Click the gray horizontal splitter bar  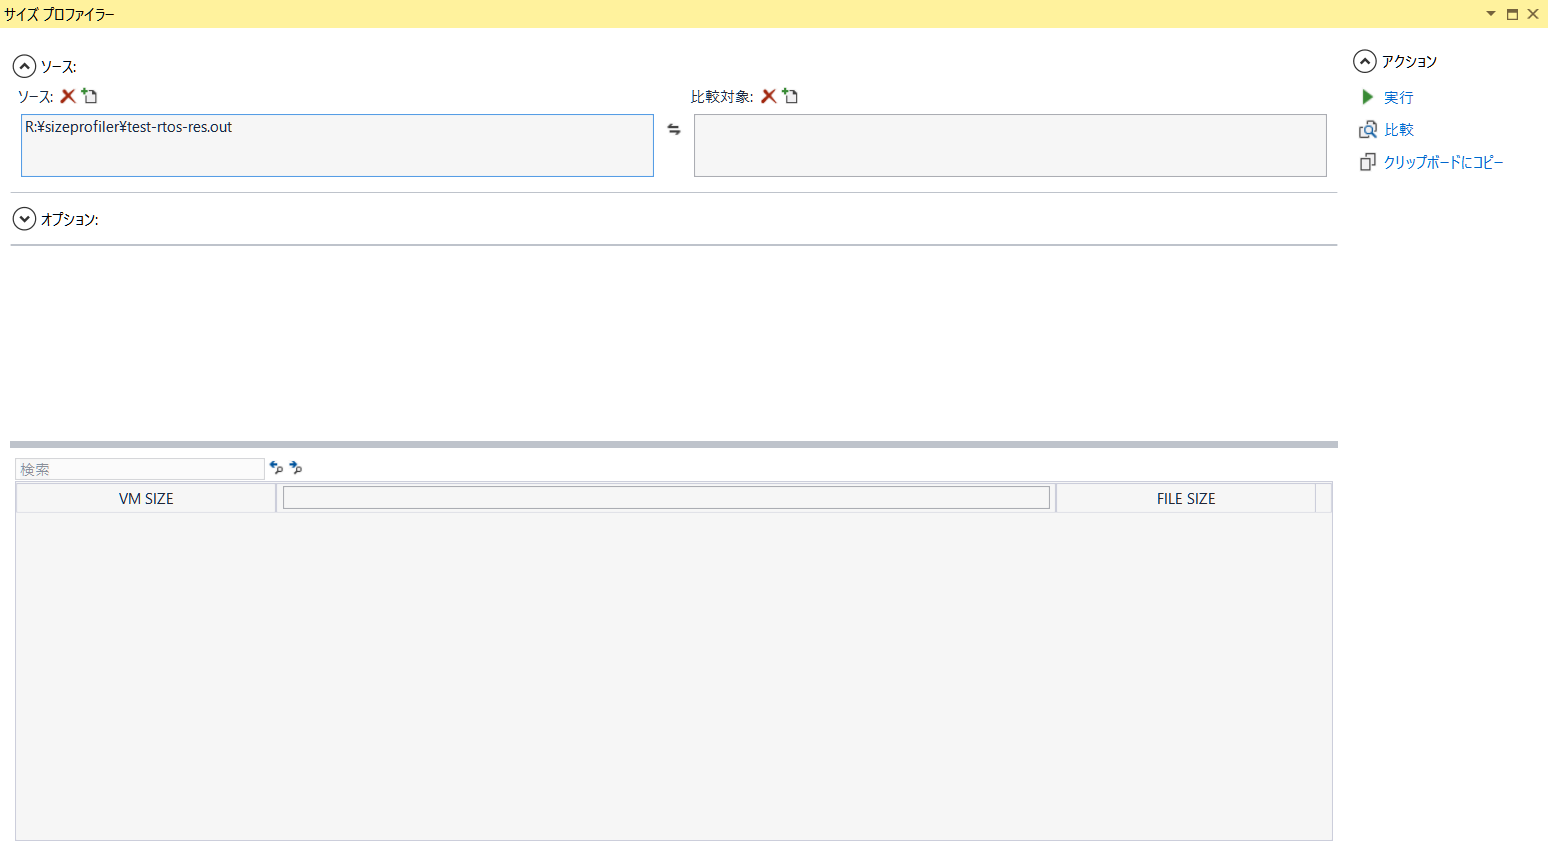(673, 444)
